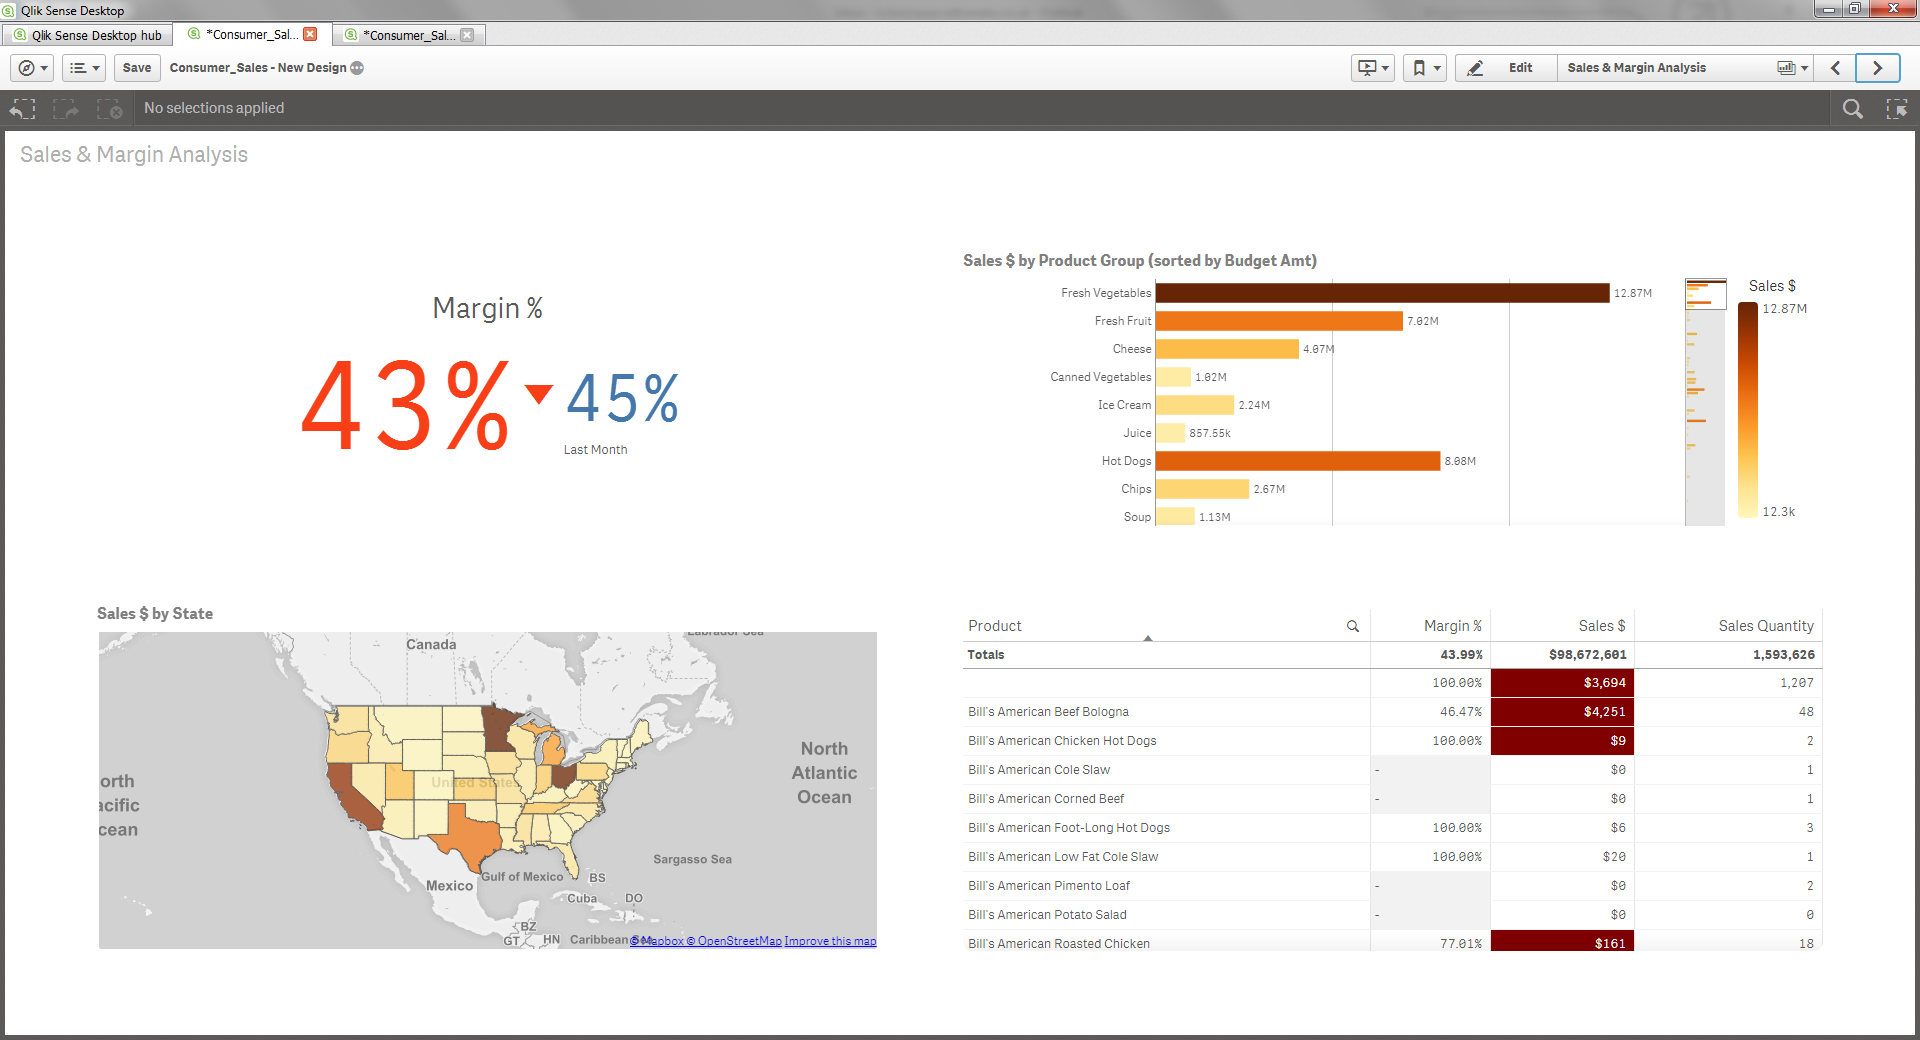This screenshot has height=1040, width=1920.
Task: Click the Edit sheet button
Action: [1506, 68]
